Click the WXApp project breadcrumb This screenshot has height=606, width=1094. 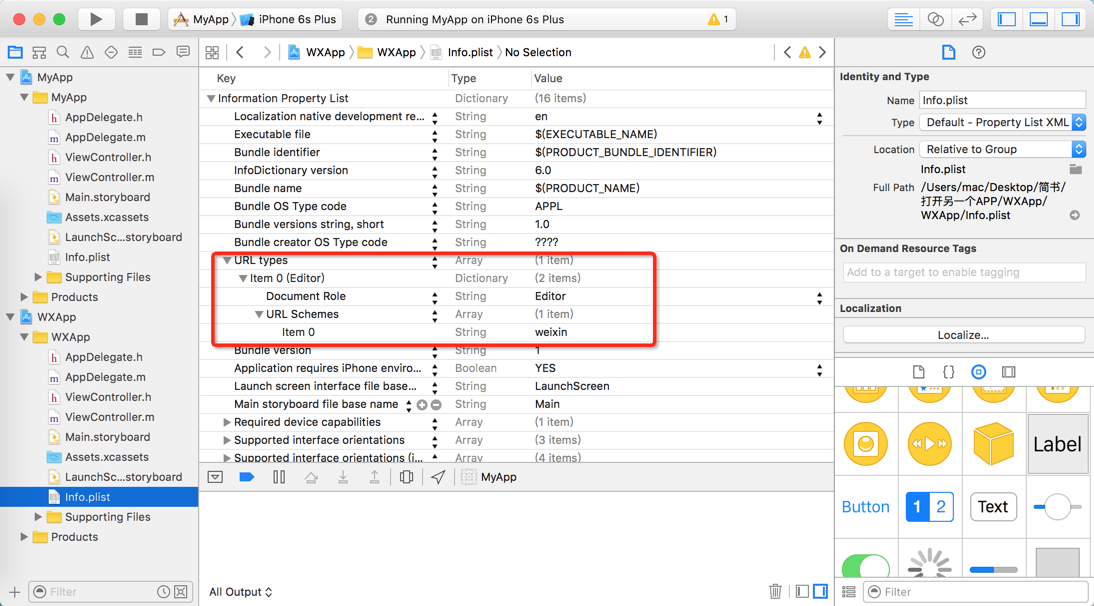coord(316,52)
